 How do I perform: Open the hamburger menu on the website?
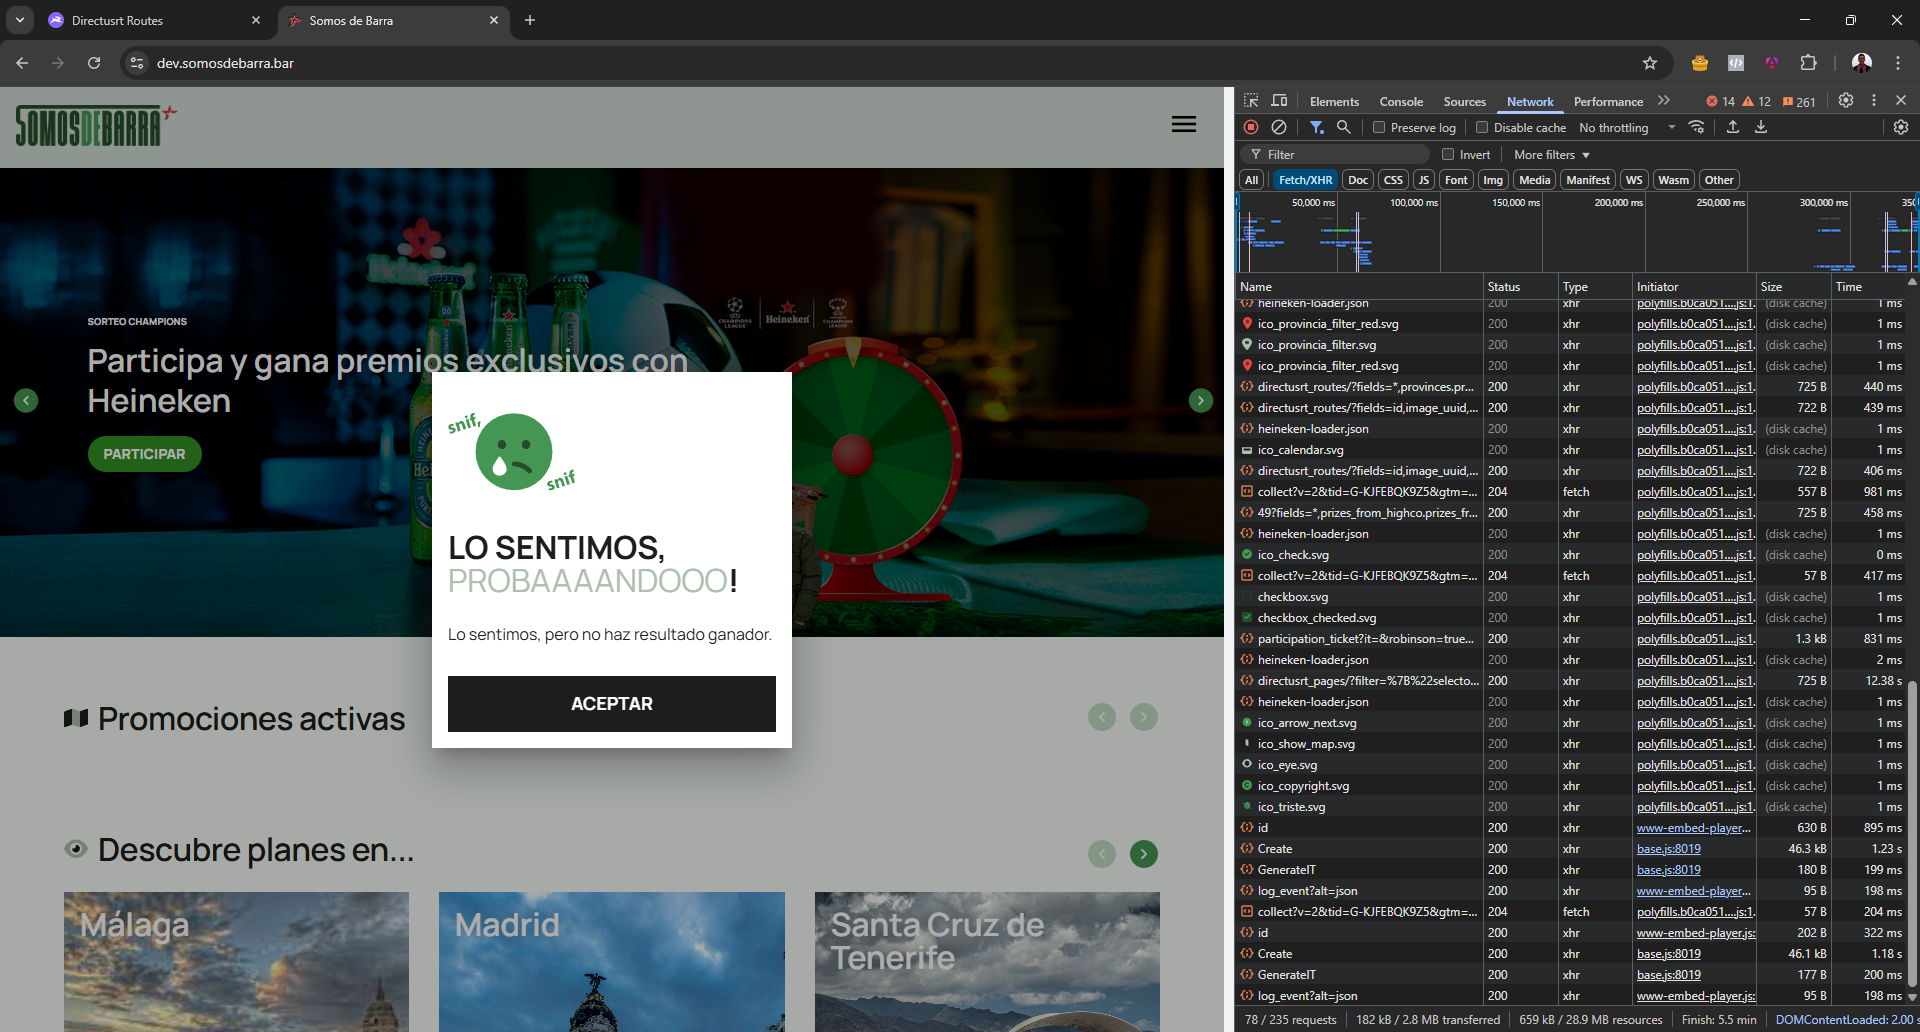1184,124
